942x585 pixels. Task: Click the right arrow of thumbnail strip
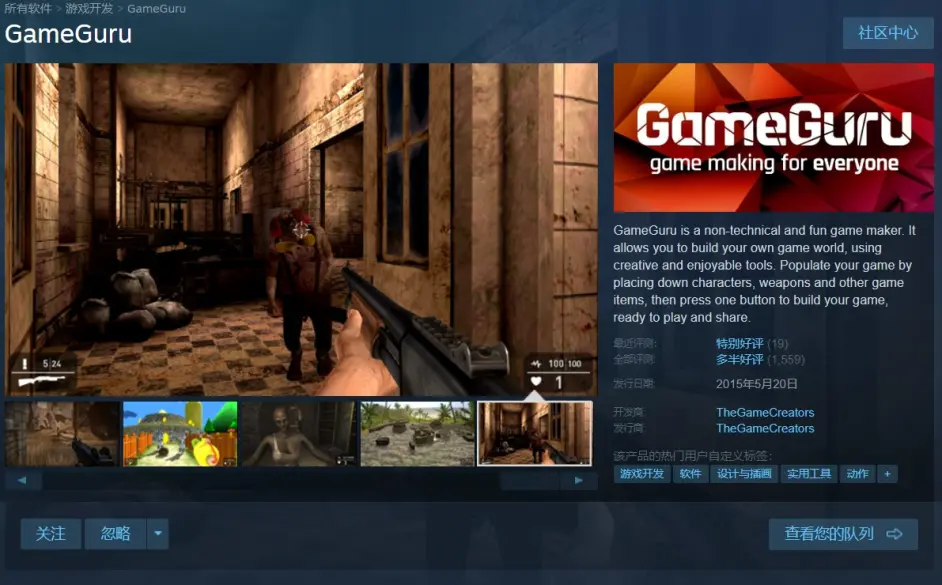[x=578, y=480]
